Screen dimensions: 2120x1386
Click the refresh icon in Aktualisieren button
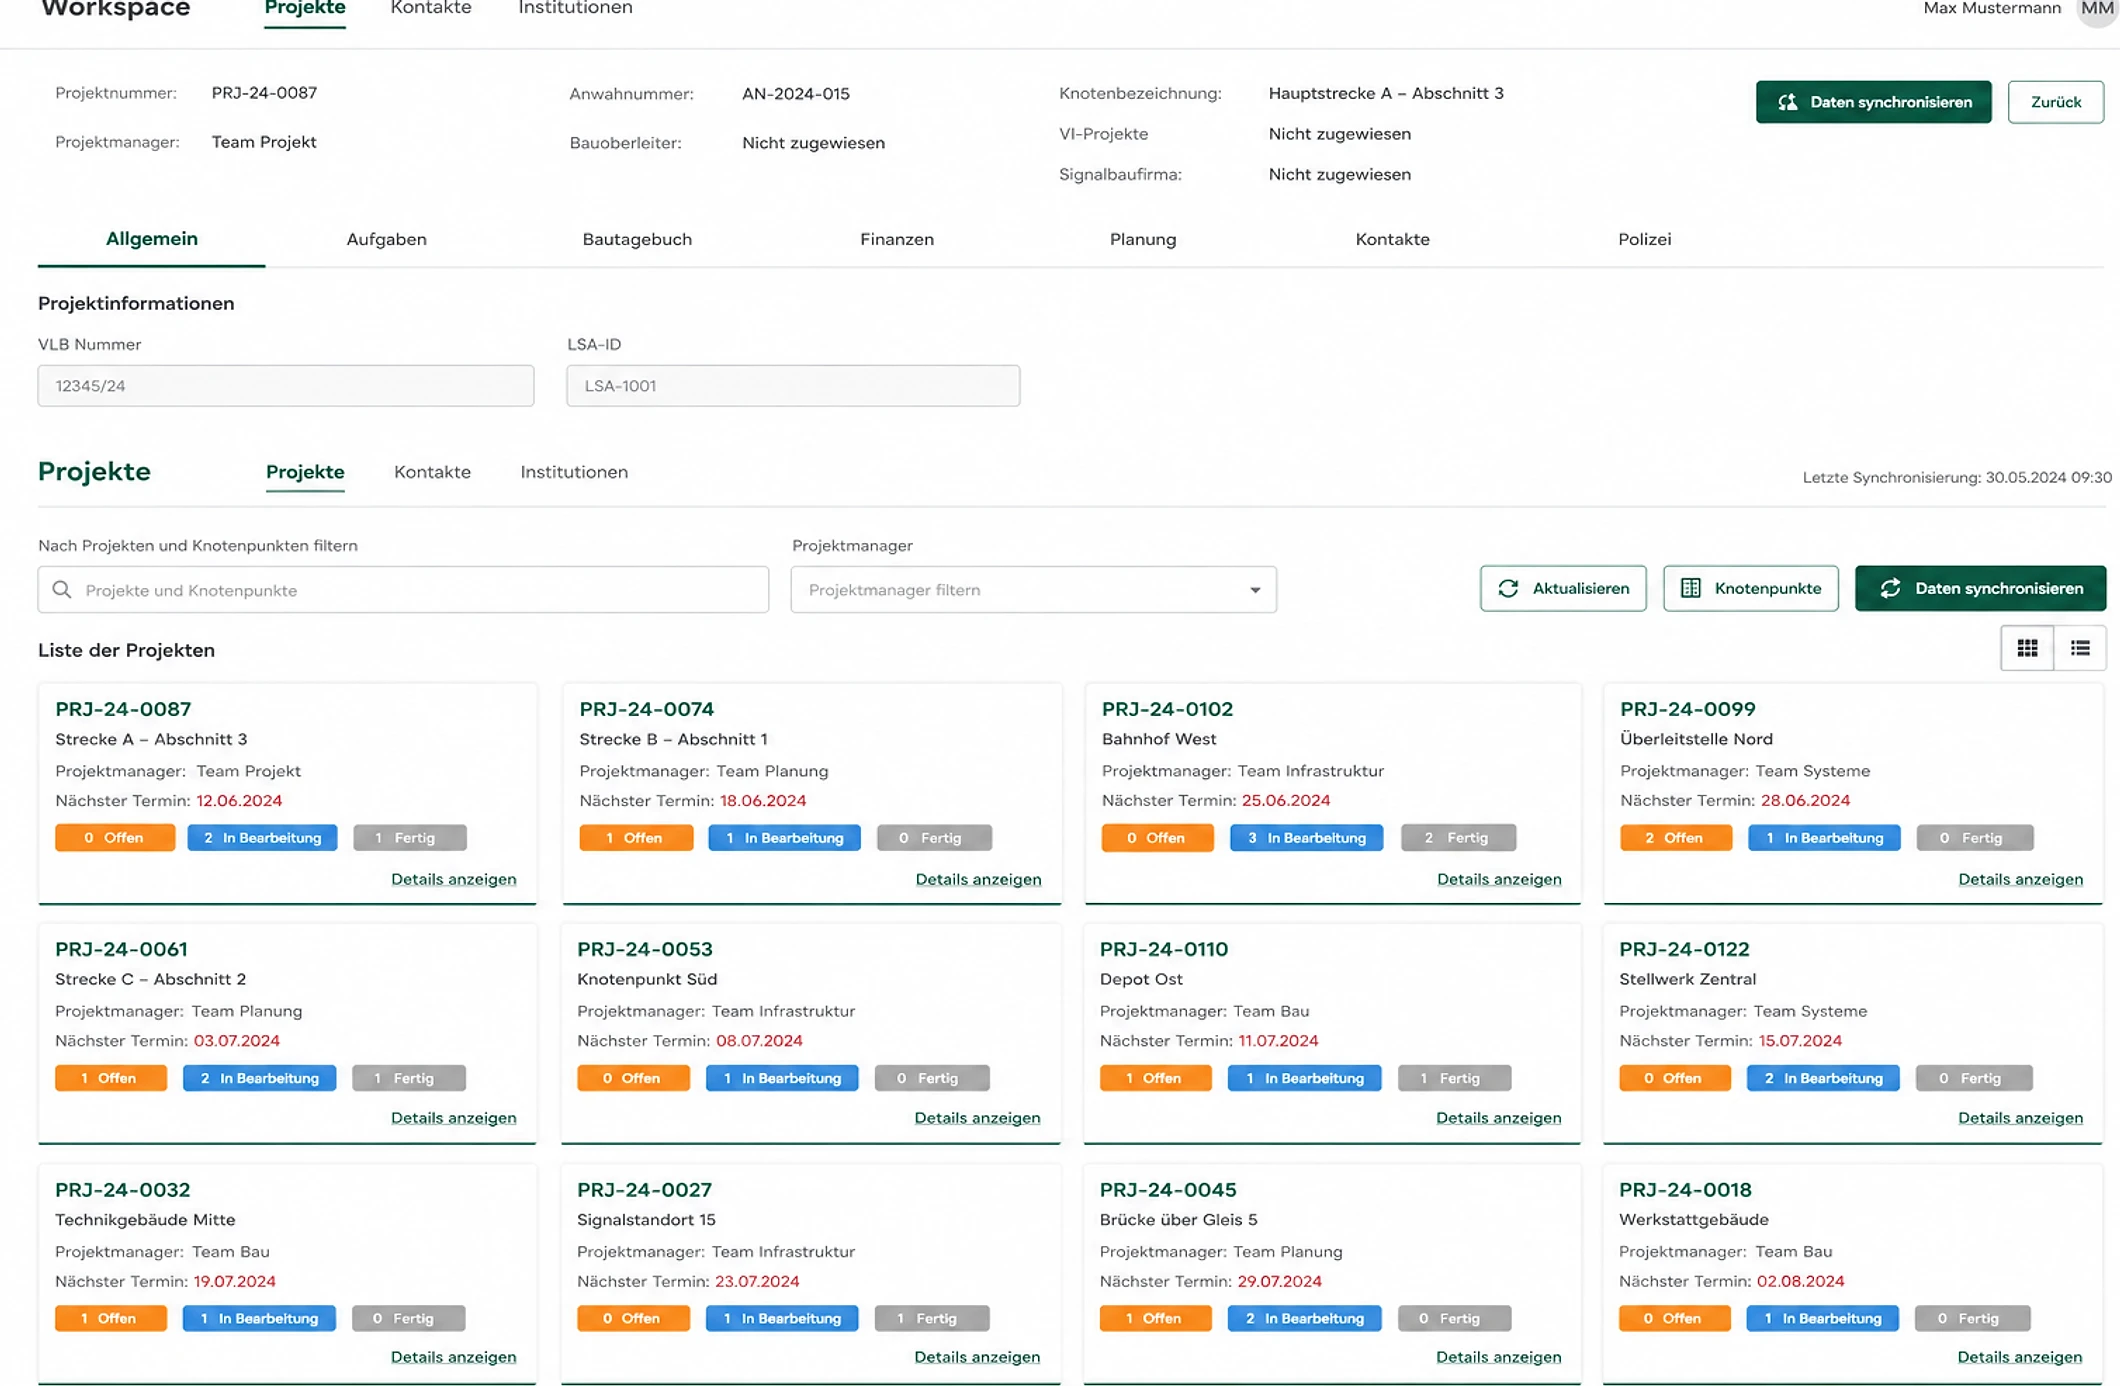click(1508, 589)
